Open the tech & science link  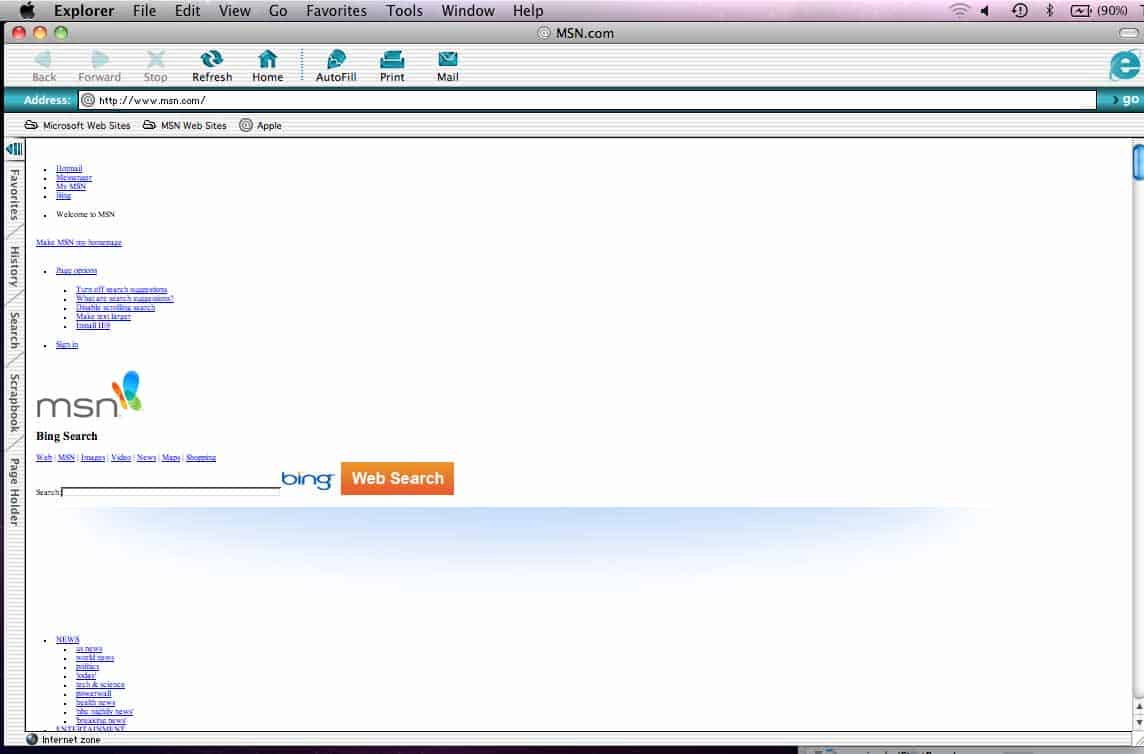tap(100, 685)
